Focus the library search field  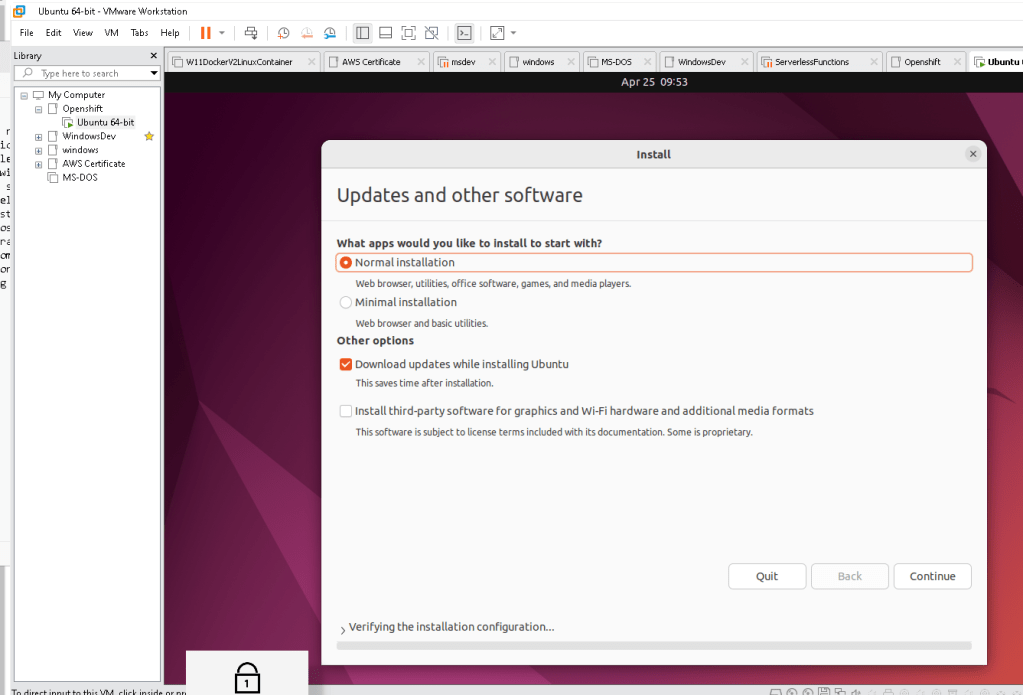tap(87, 73)
